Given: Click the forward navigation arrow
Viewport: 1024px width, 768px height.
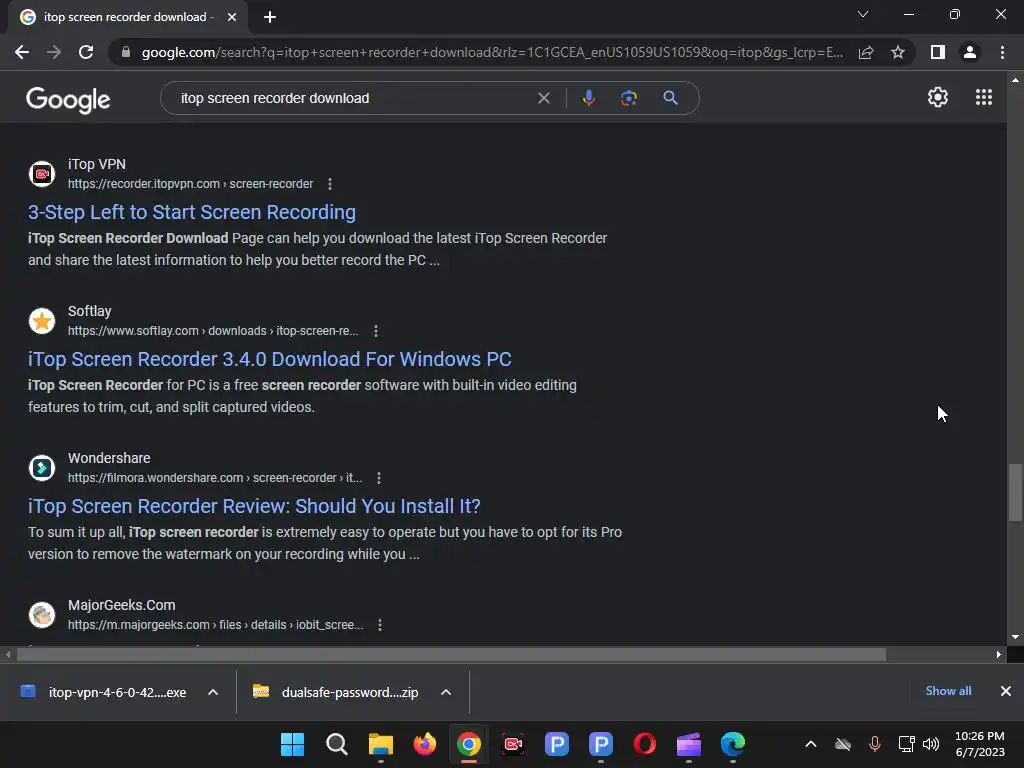Looking at the screenshot, I should pyautogui.click(x=54, y=52).
